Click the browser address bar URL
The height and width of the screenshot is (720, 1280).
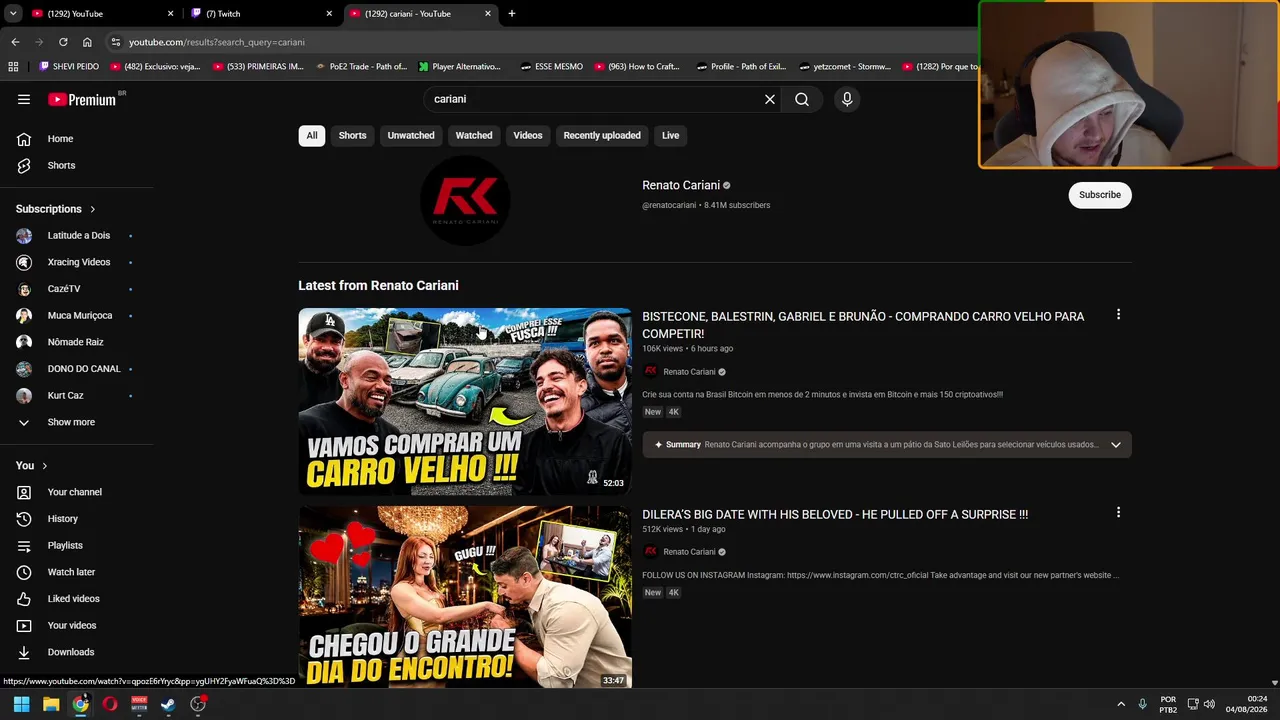click(x=217, y=42)
